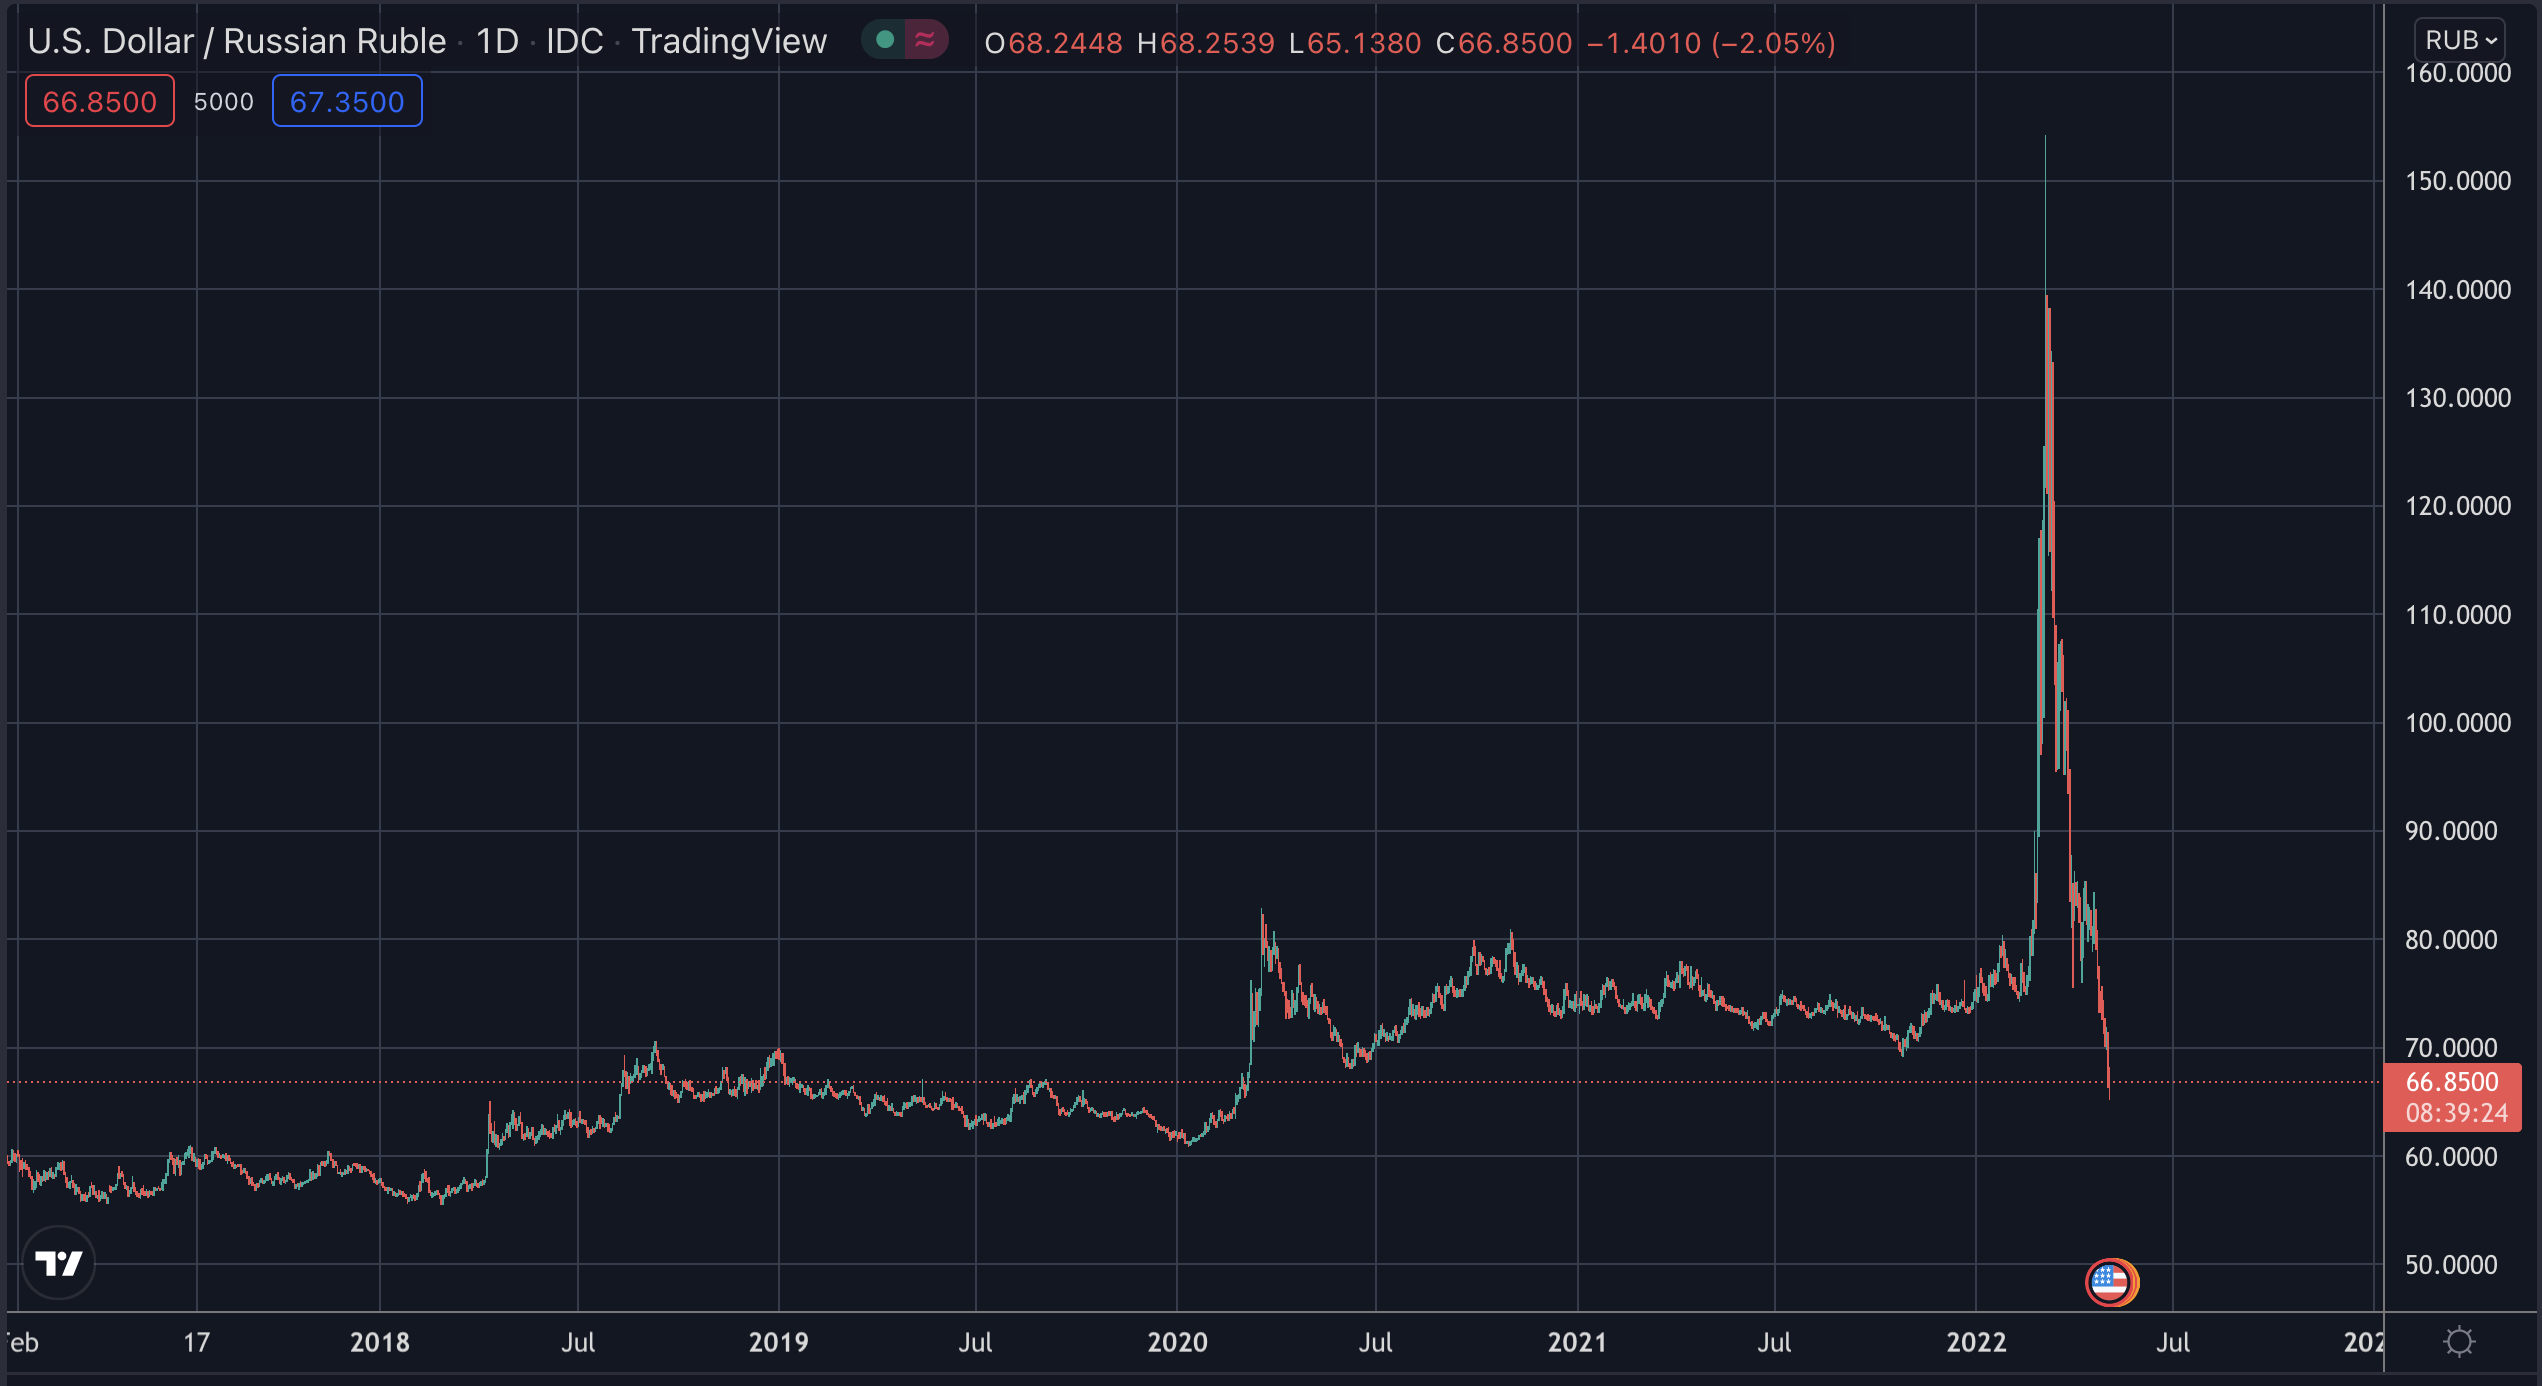Click the green market status dot

click(884, 40)
